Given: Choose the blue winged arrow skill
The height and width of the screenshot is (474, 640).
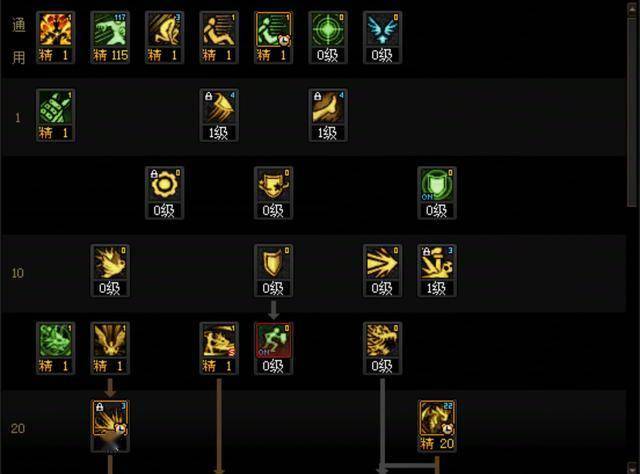Looking at the screenshot, I should click(x=382, y=38).
